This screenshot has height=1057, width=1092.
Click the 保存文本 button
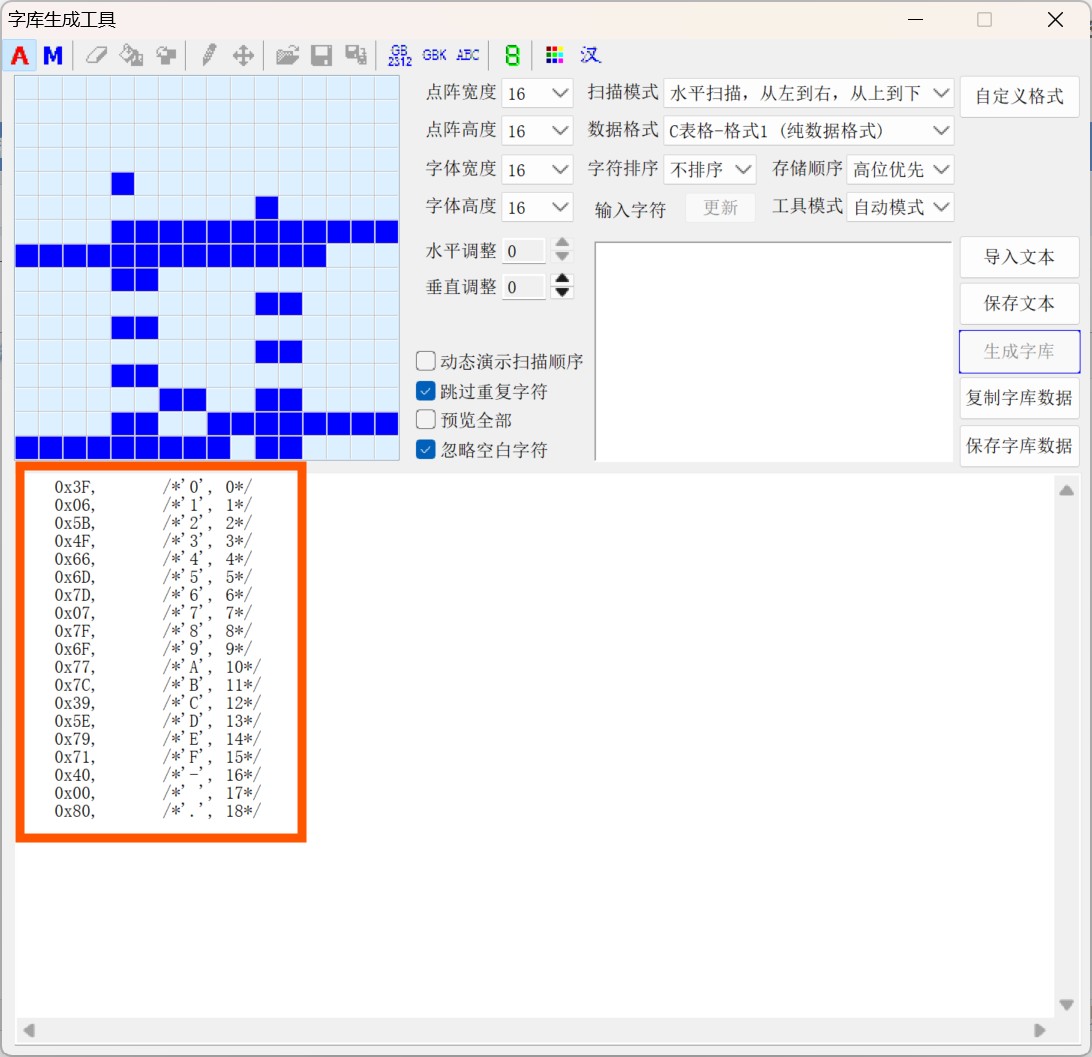click(x=1019, y=304)
